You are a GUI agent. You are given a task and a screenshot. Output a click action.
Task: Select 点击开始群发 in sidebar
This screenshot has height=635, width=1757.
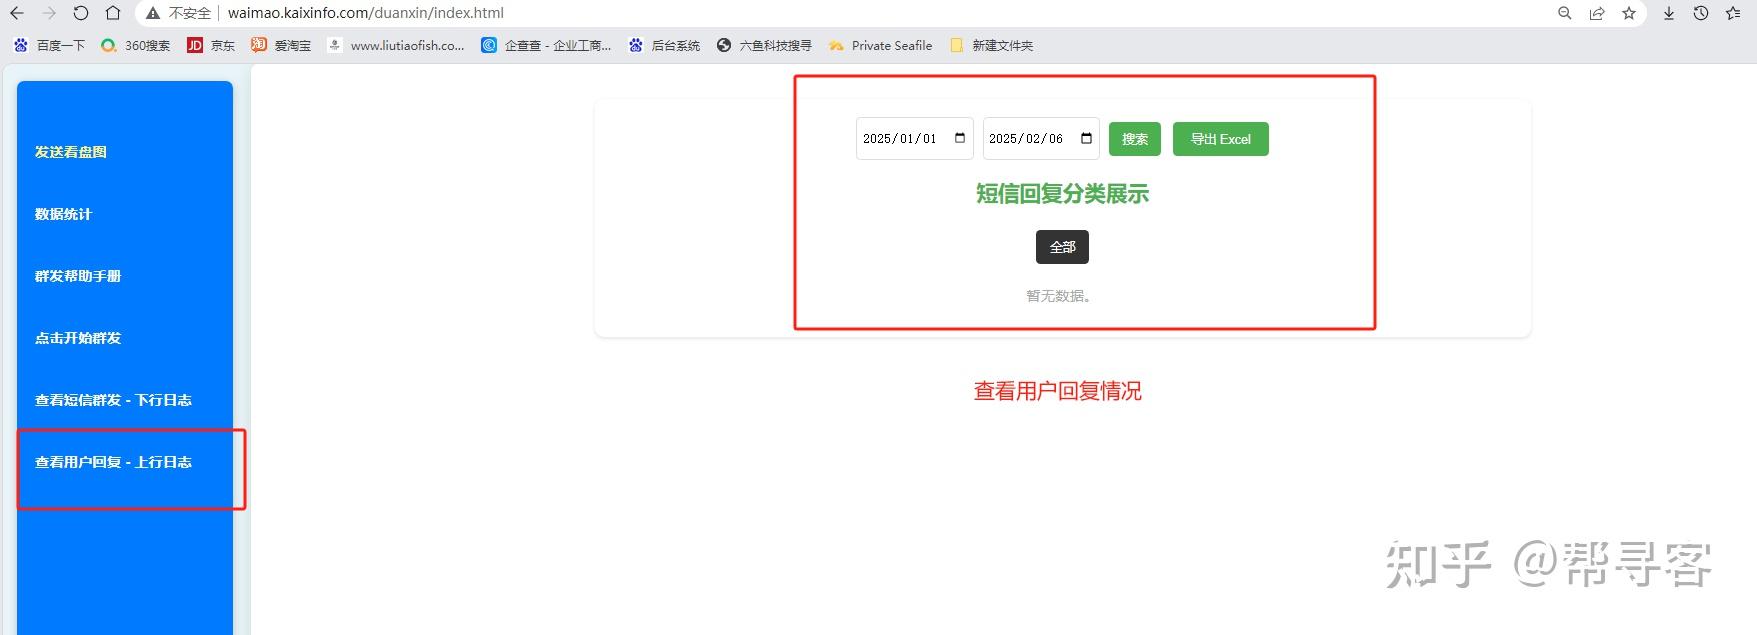point(78,338)
